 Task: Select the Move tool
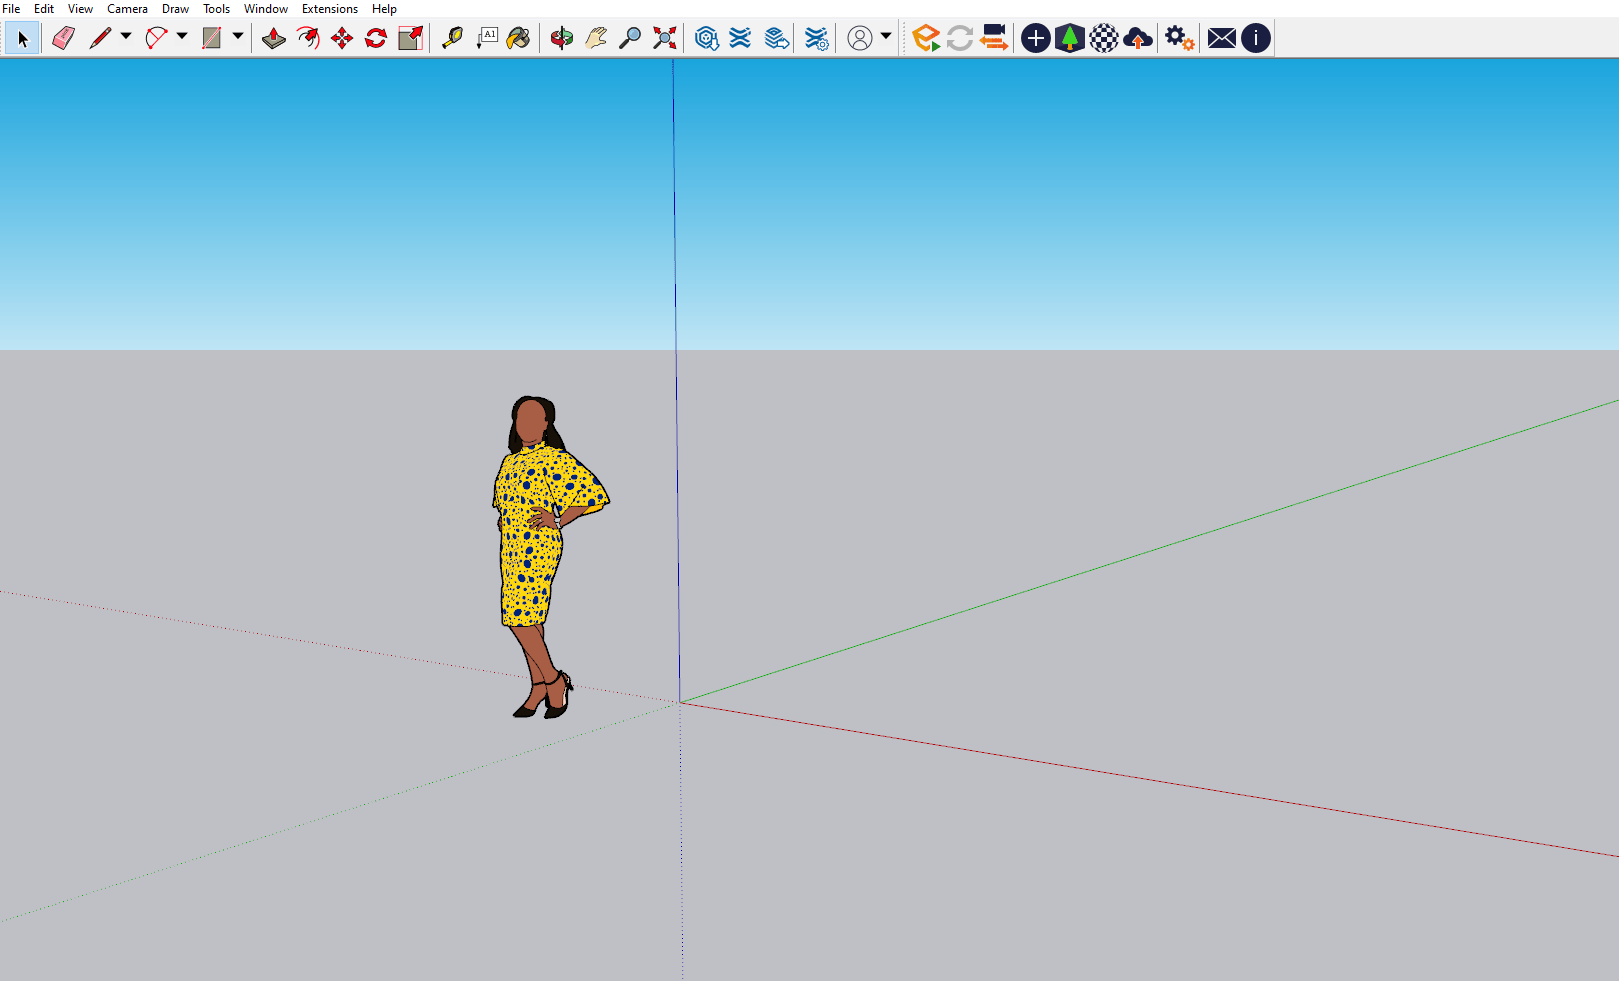pyautogui.click(x=342, y=38)
